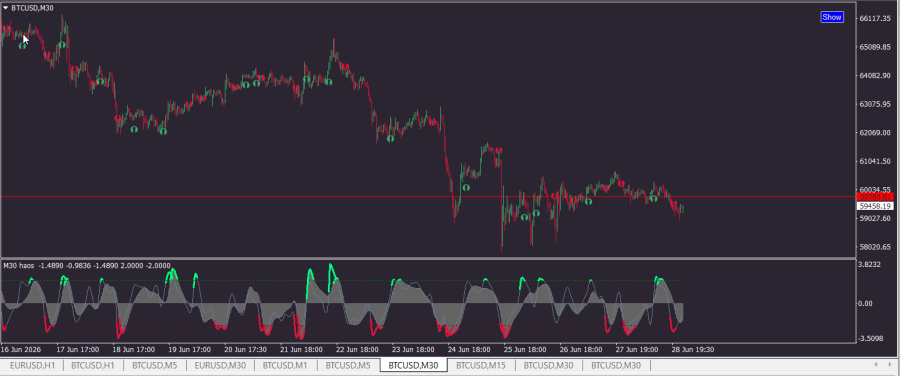This screenshot has height=376, width=900.
Task: Click the 28 Jun 19:30 time label
Action: click(x=693, y=349)
